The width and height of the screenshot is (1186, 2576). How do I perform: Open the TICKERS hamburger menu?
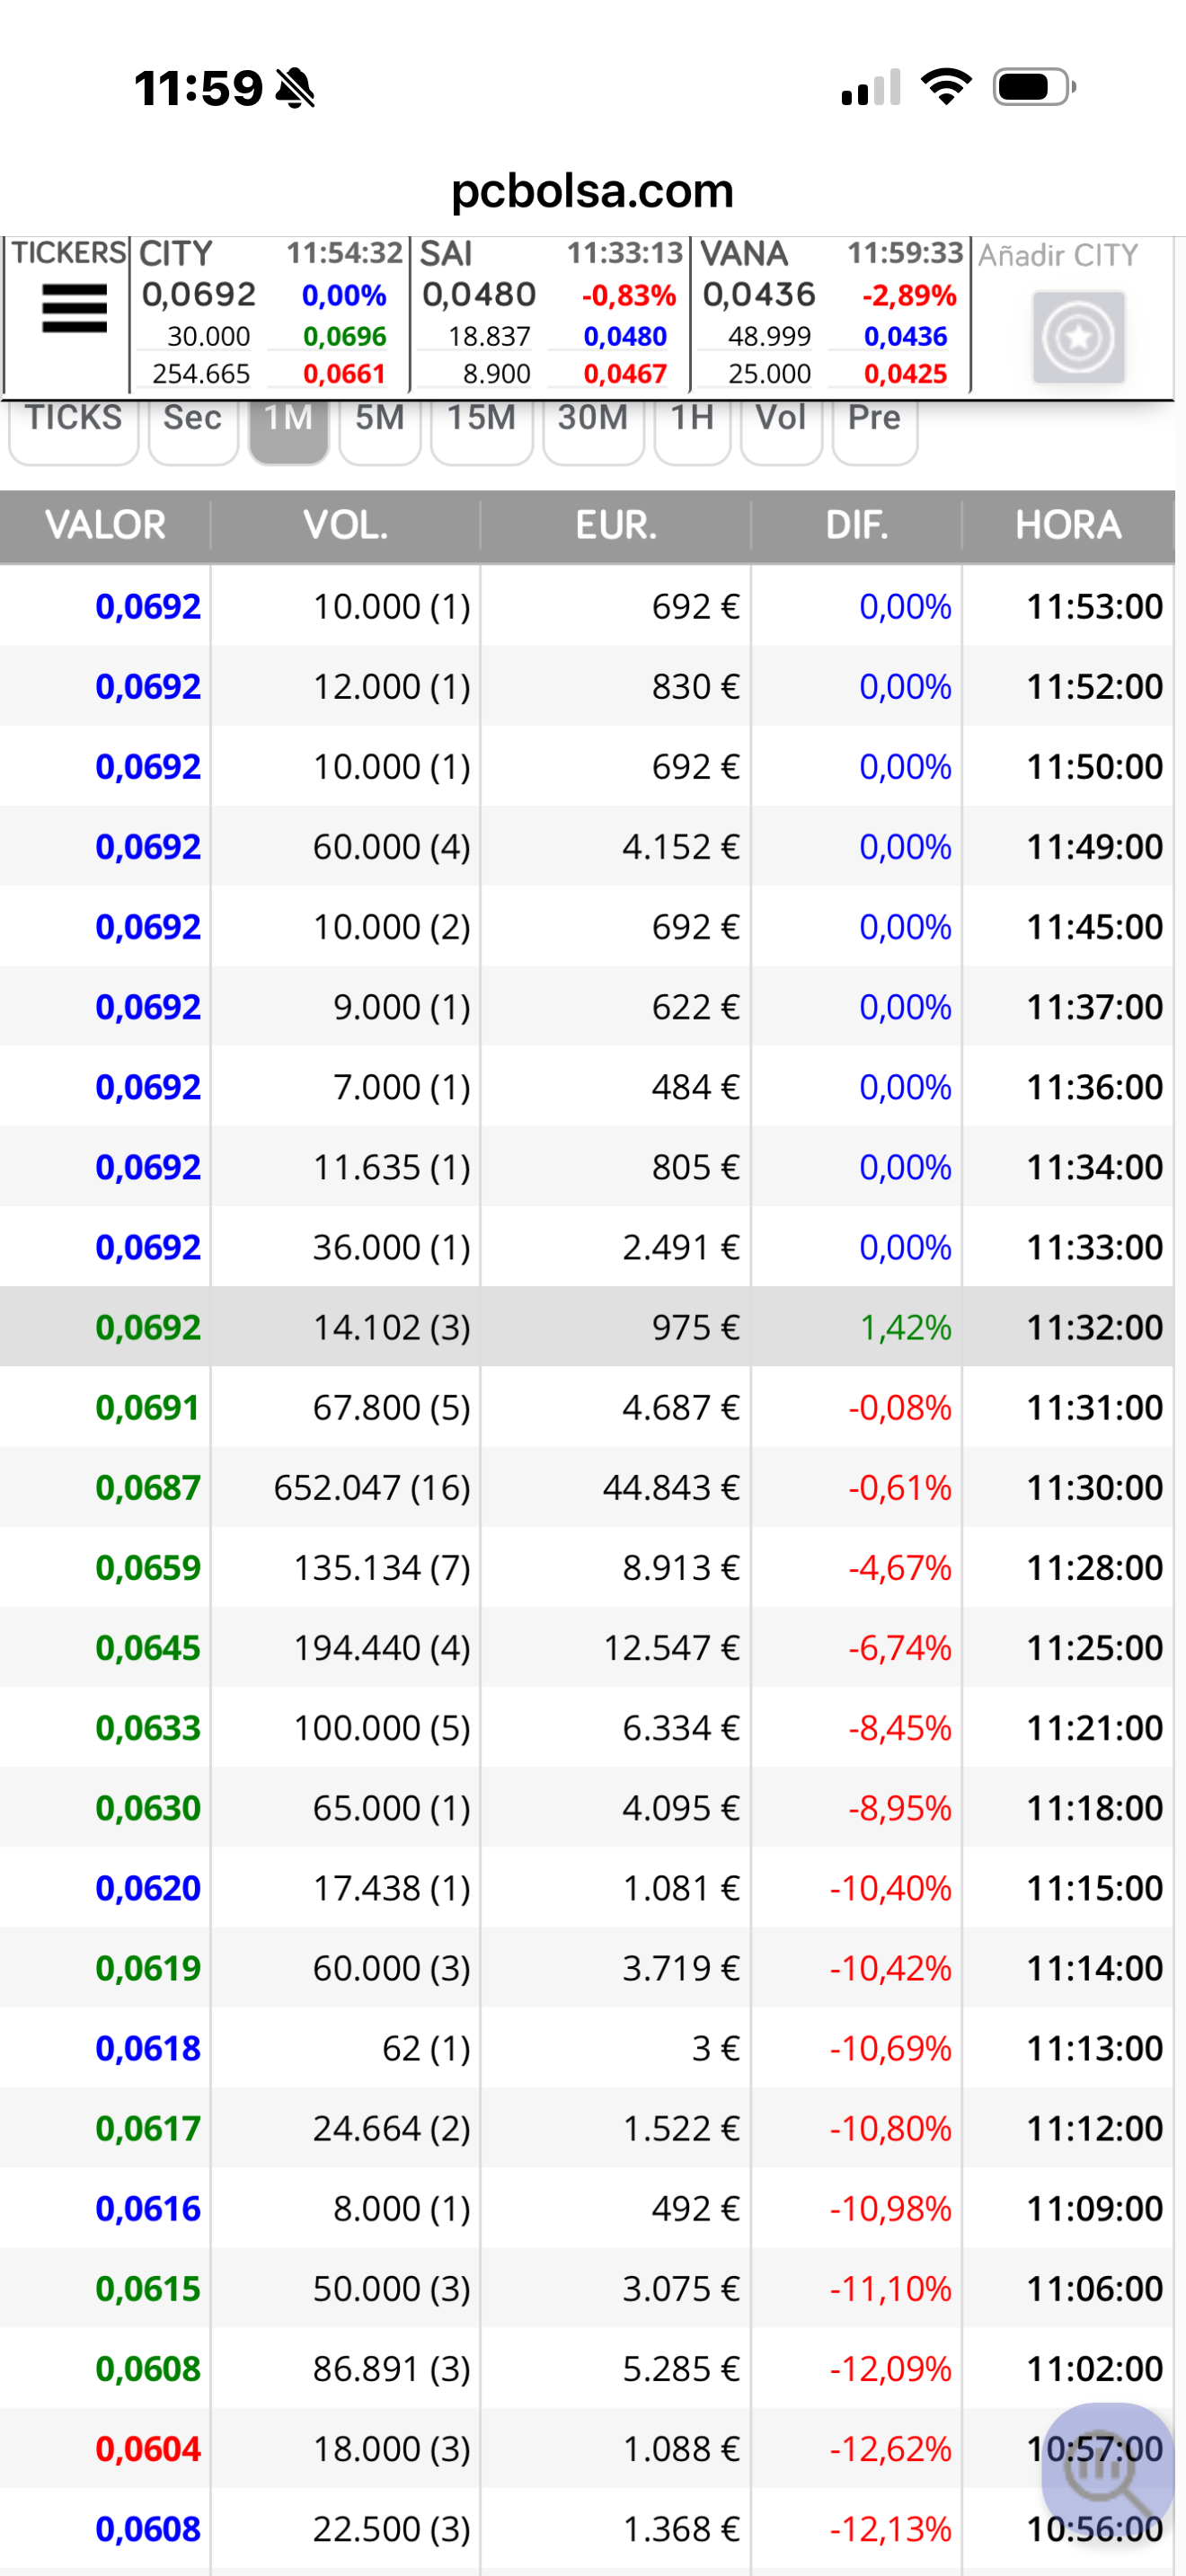coord(74,308)
